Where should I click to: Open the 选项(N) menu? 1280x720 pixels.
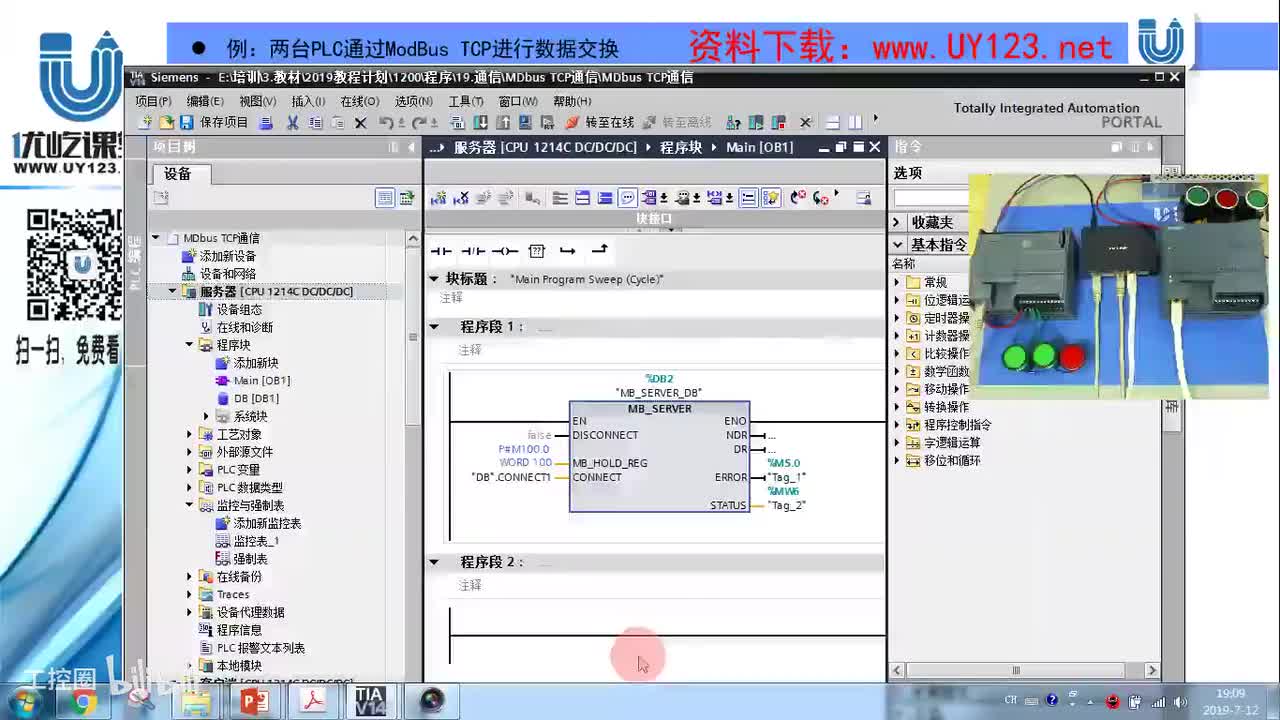coord(413,101)
